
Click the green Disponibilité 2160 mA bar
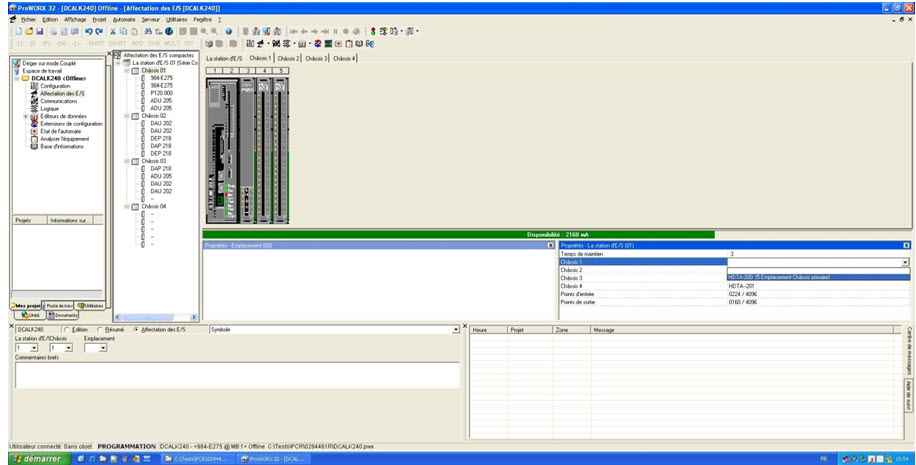[x=459, y=234]
